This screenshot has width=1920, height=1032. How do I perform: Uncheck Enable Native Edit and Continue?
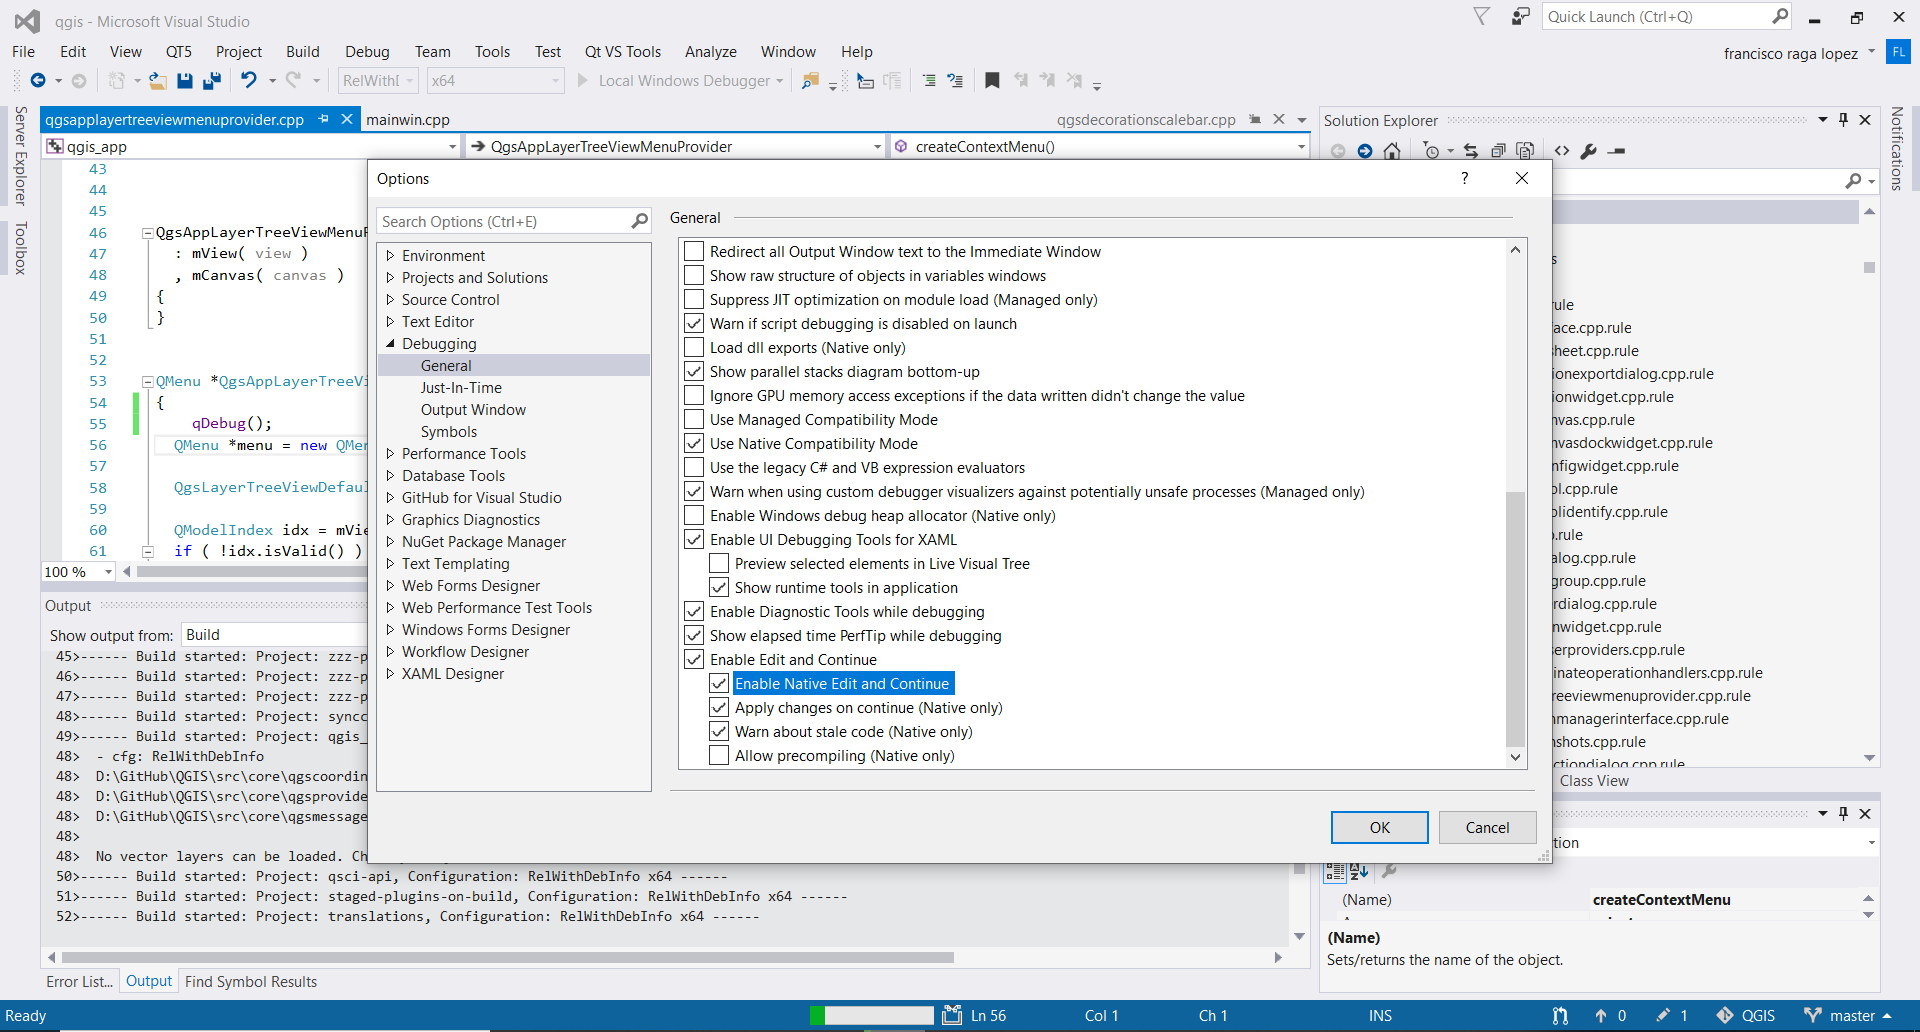coord(719,684)
